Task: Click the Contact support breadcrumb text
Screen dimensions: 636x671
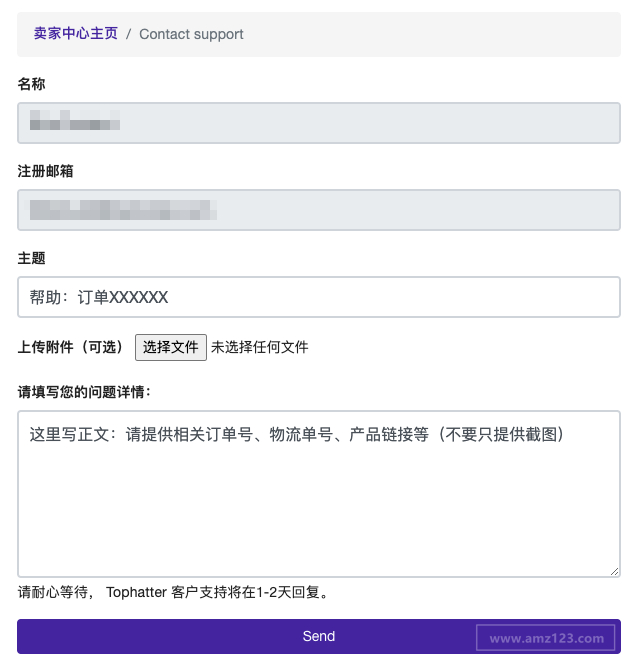Action: tap(191, 34)
